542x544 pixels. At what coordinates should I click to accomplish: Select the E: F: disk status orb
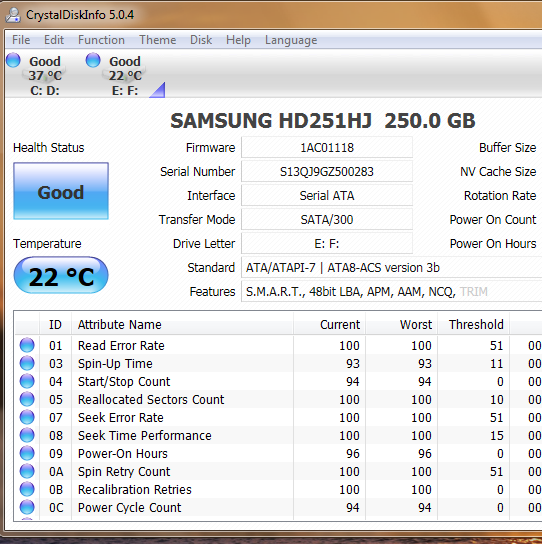tap(93, 60)
